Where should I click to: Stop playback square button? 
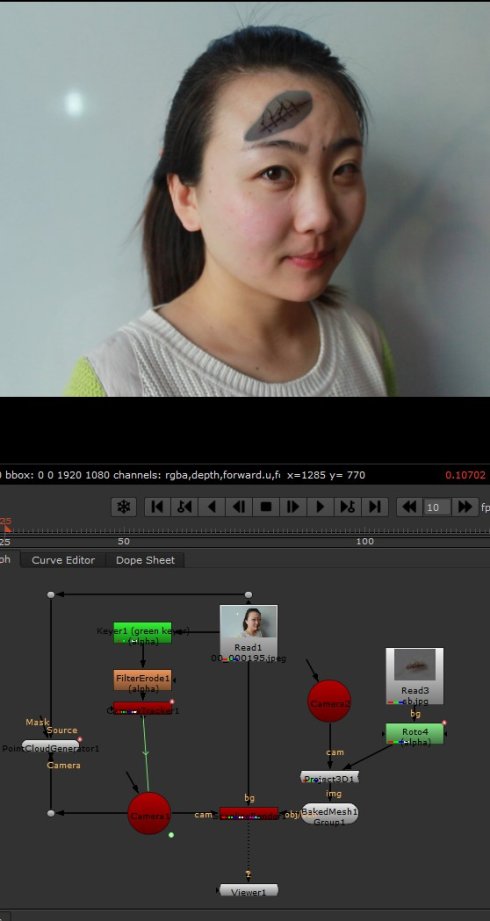[266, 507]
